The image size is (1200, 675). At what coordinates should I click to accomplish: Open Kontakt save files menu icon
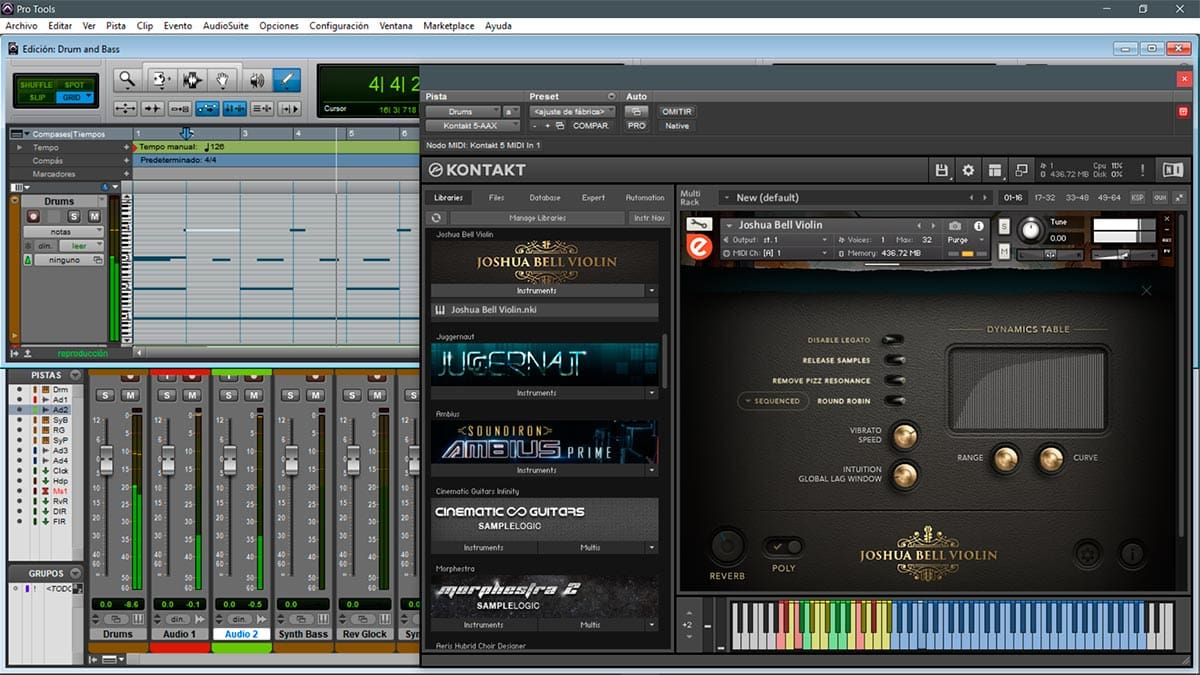942,171
